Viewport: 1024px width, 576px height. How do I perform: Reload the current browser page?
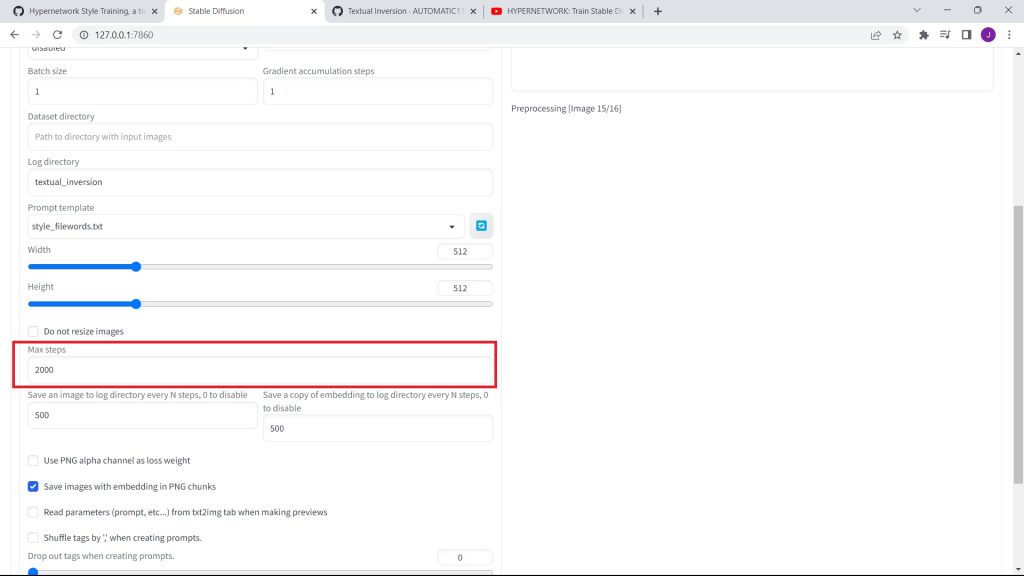57,34
